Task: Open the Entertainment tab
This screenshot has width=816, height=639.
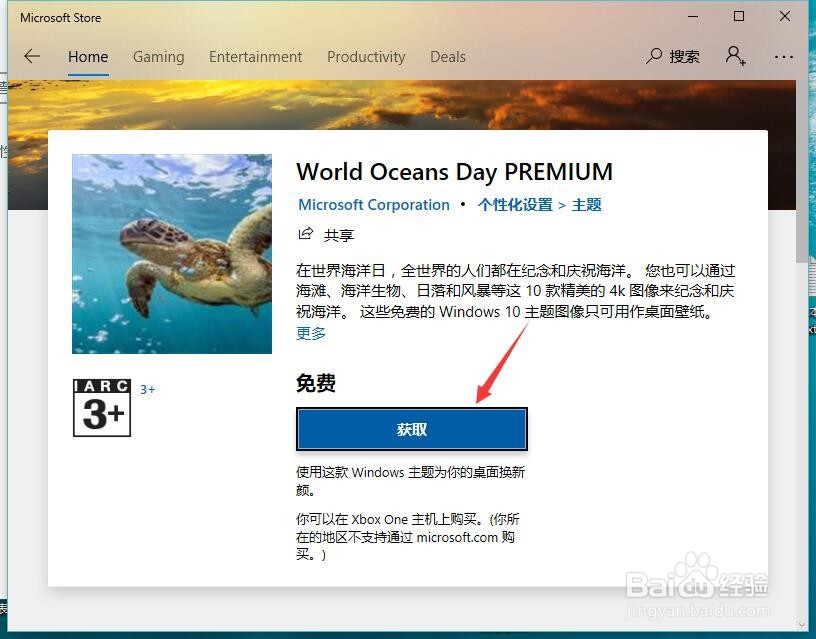Action: tap(256, 57)
